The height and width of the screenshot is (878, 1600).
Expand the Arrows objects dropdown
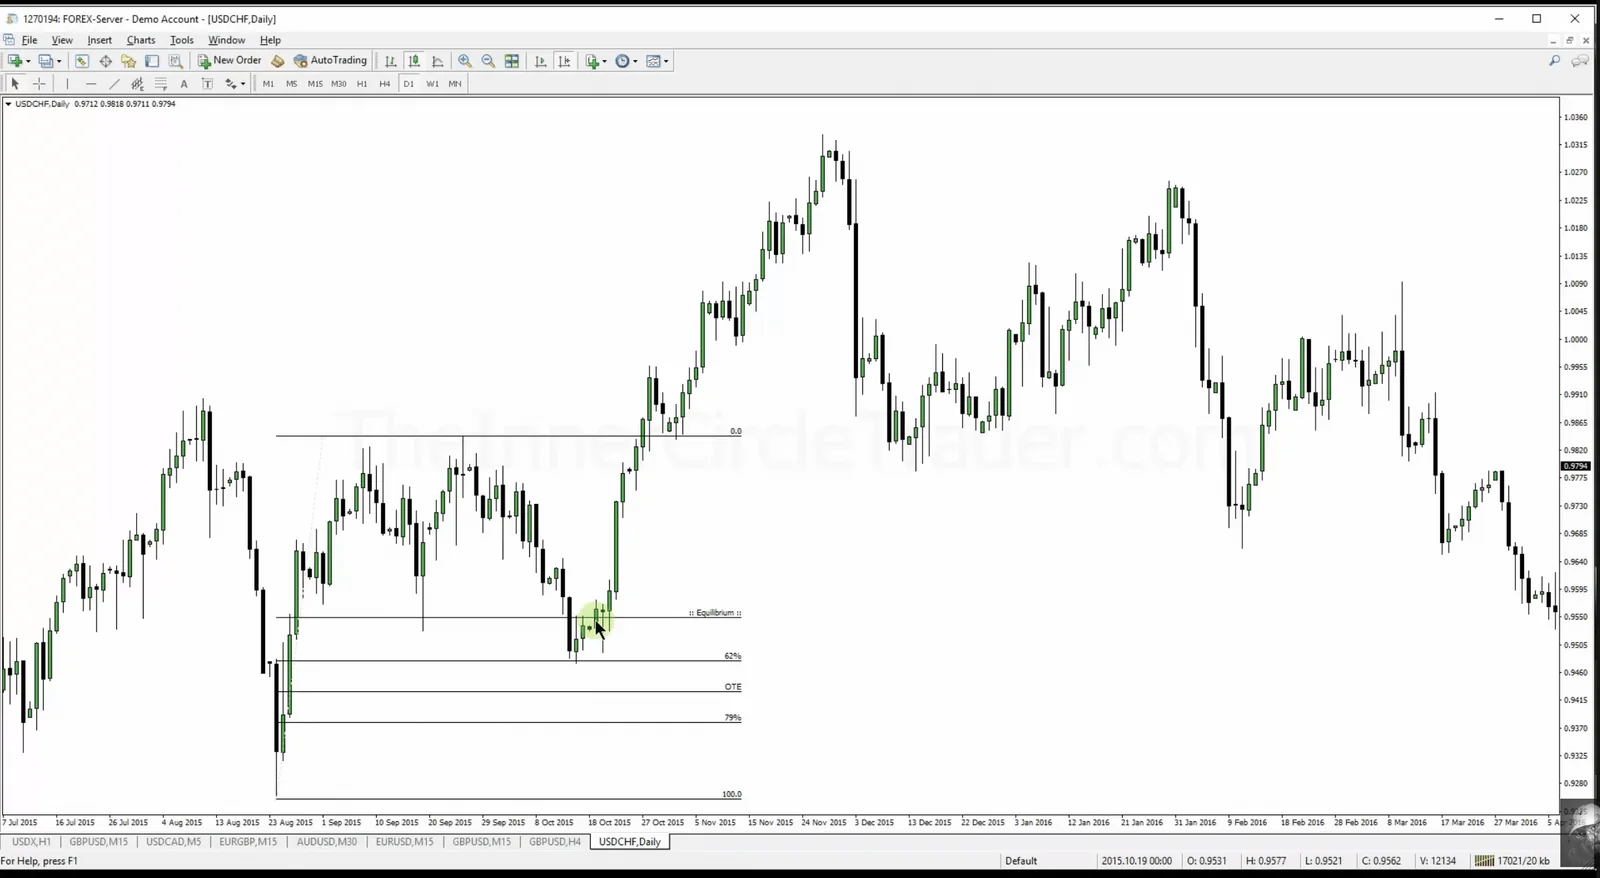[x=243, y=84]
